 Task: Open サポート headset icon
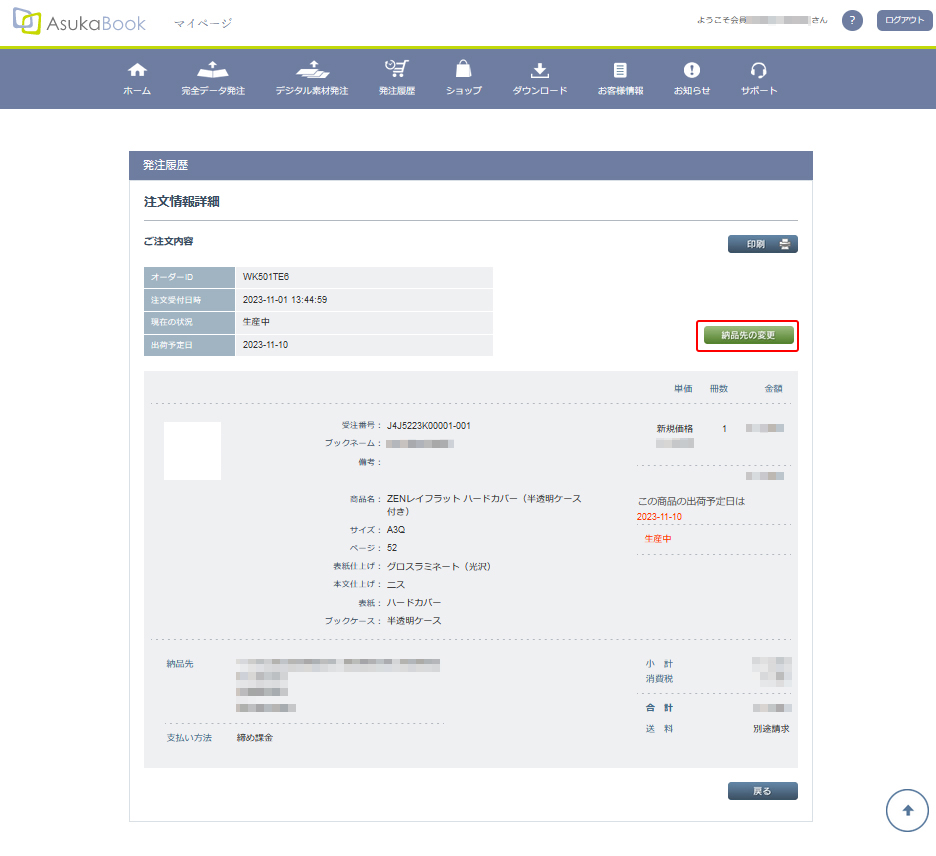tap(758, 70)
